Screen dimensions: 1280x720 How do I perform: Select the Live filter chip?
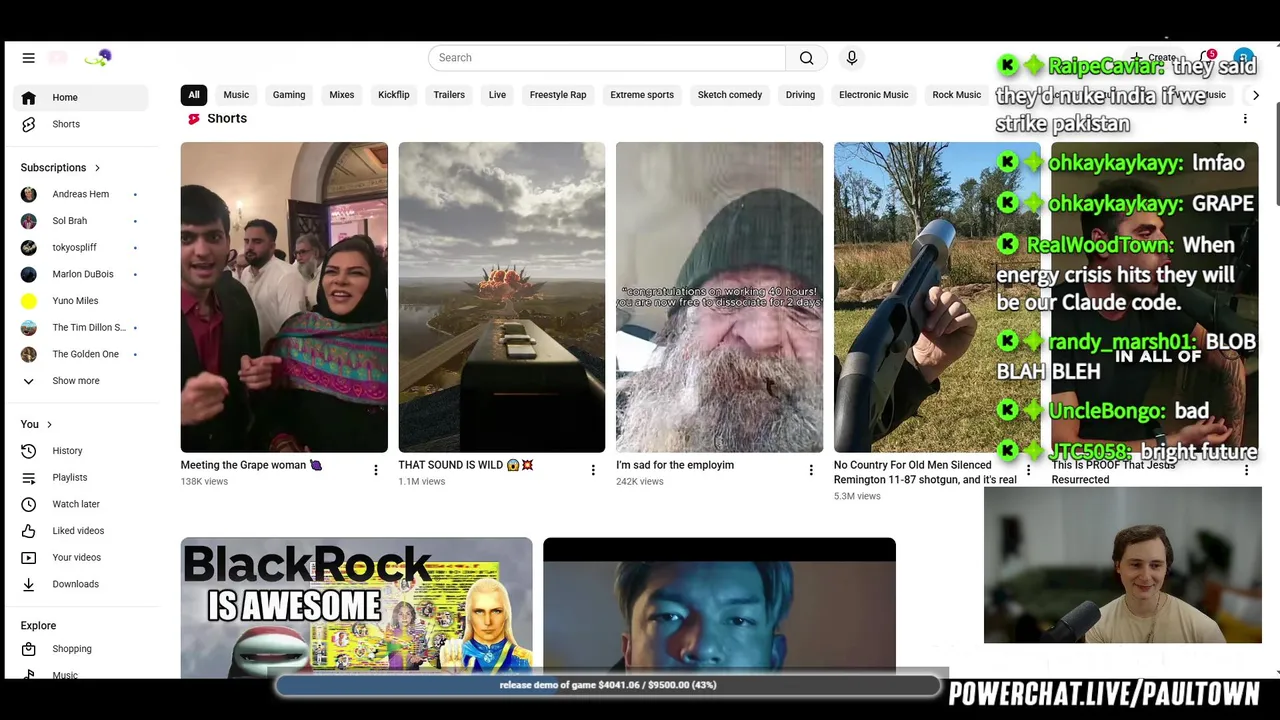[497, 95]
